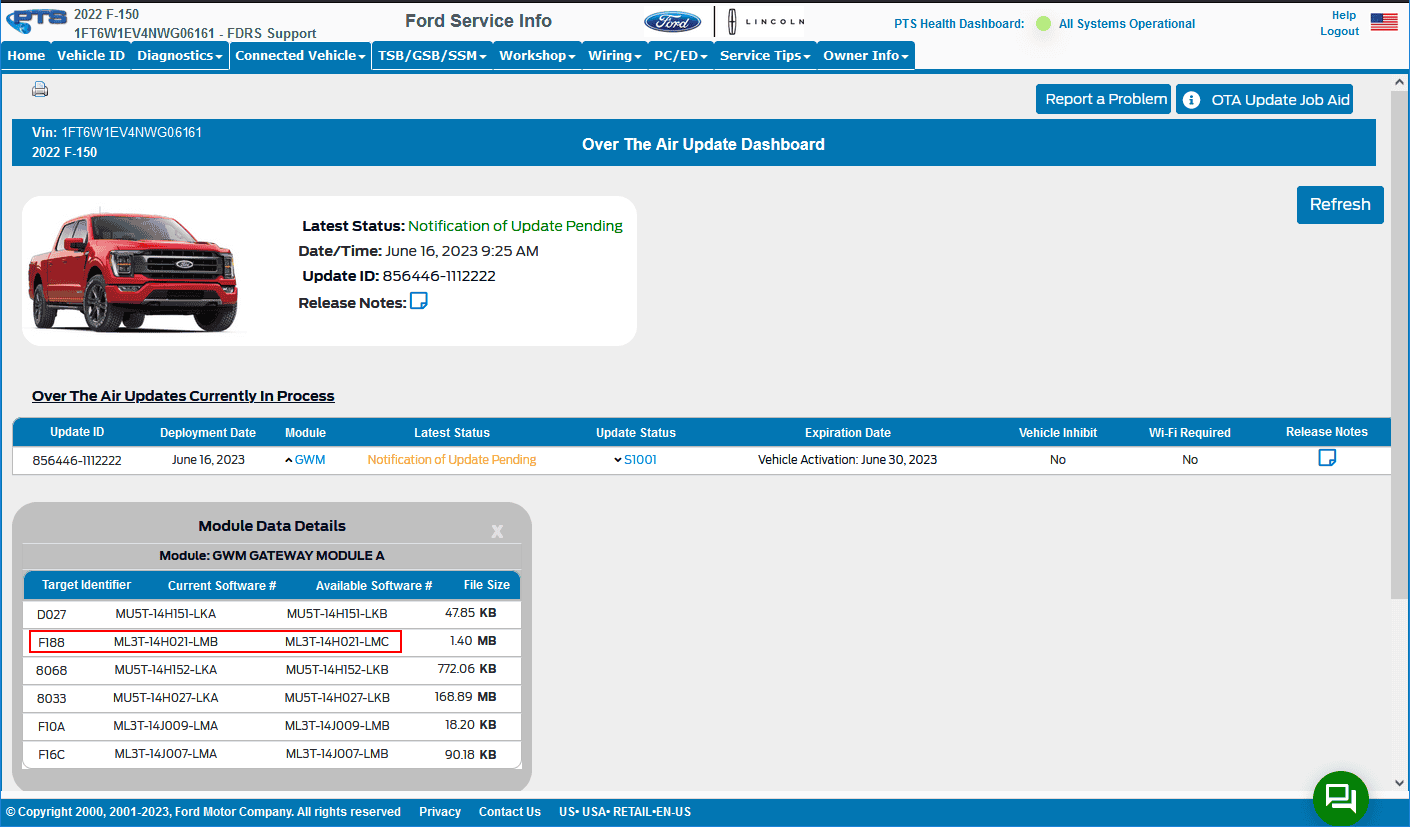Open the Connected Vehicle dropdown menu
Image resolution: width=1410 pixels, height=827 pixels.
tap(300, 56)
